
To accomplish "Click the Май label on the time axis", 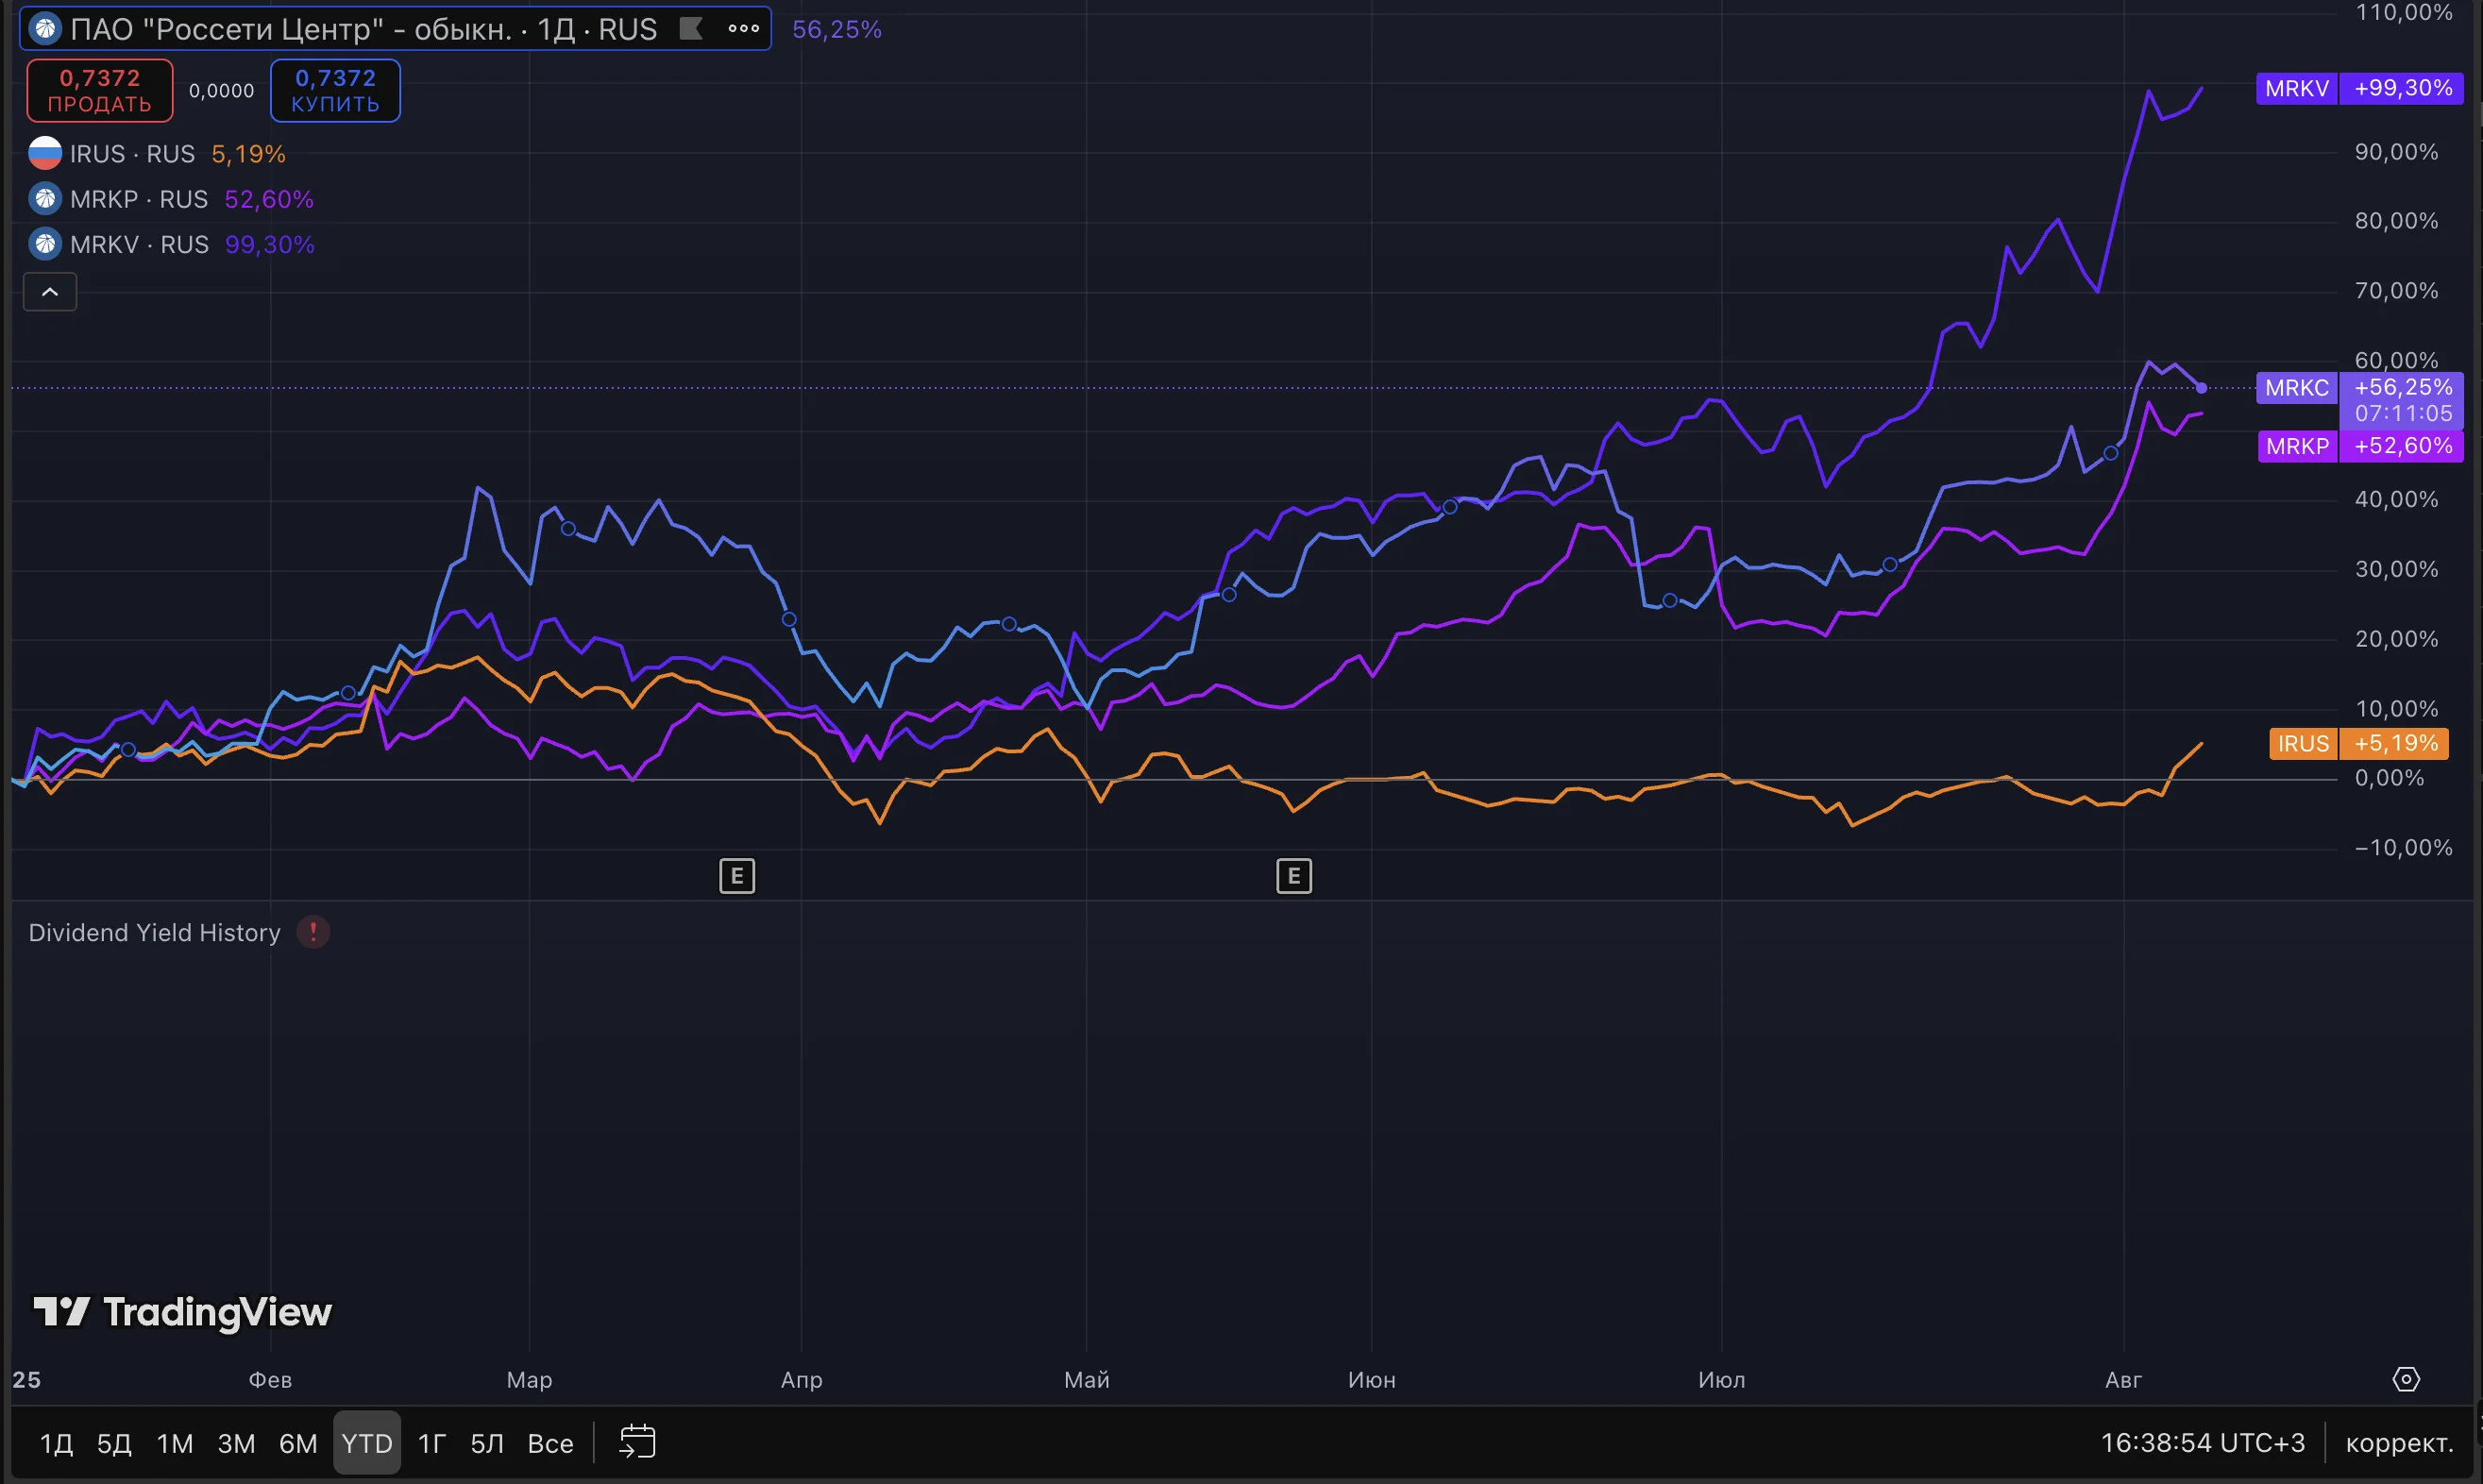I will tap(1086, 1380).
